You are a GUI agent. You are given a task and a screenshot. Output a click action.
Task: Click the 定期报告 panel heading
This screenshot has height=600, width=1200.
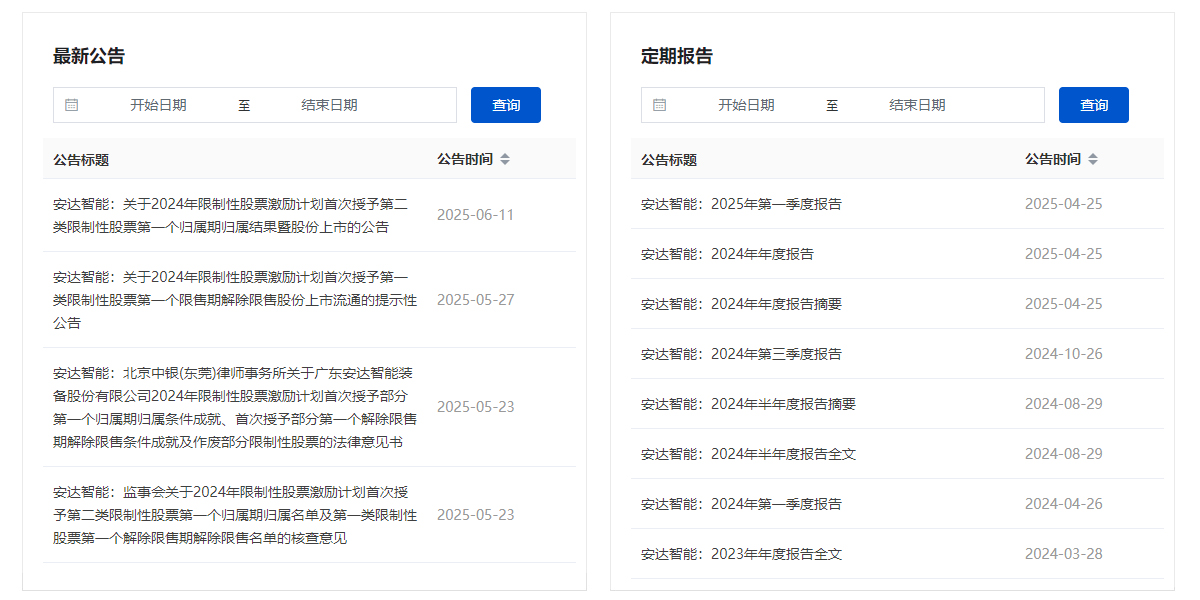click(677, 56)
